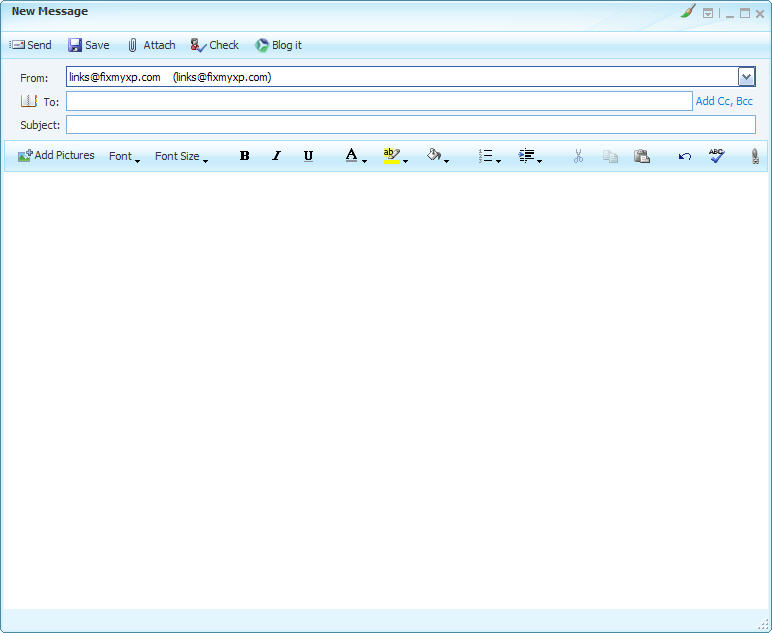
Task: Send the message with the Send button
Action: point(30,45)
